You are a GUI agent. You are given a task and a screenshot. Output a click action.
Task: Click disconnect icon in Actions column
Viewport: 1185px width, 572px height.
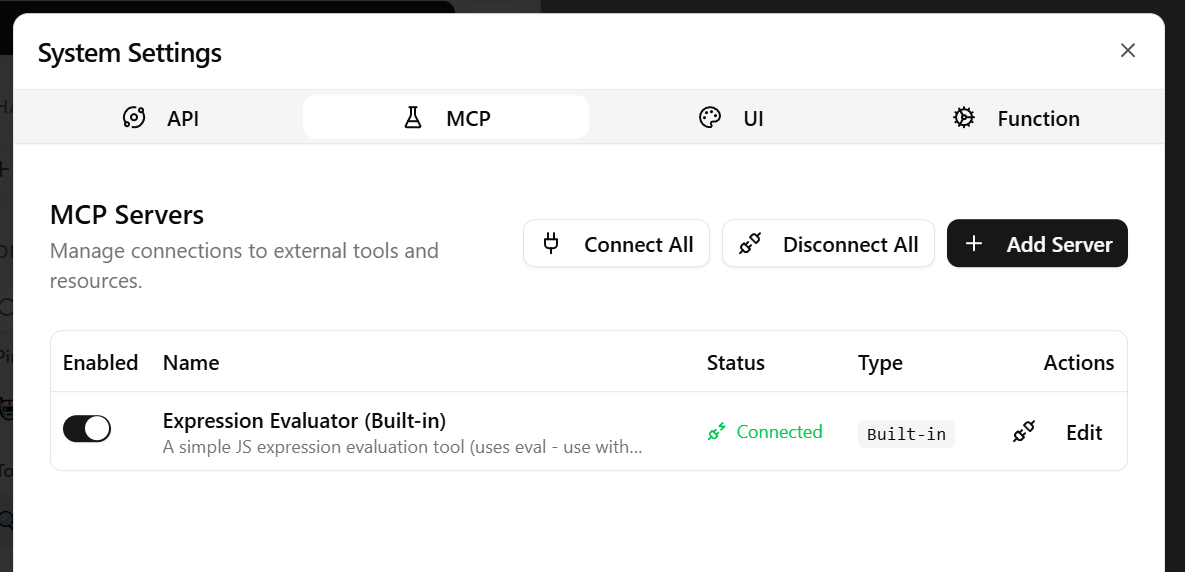[x=1024, y=432]
